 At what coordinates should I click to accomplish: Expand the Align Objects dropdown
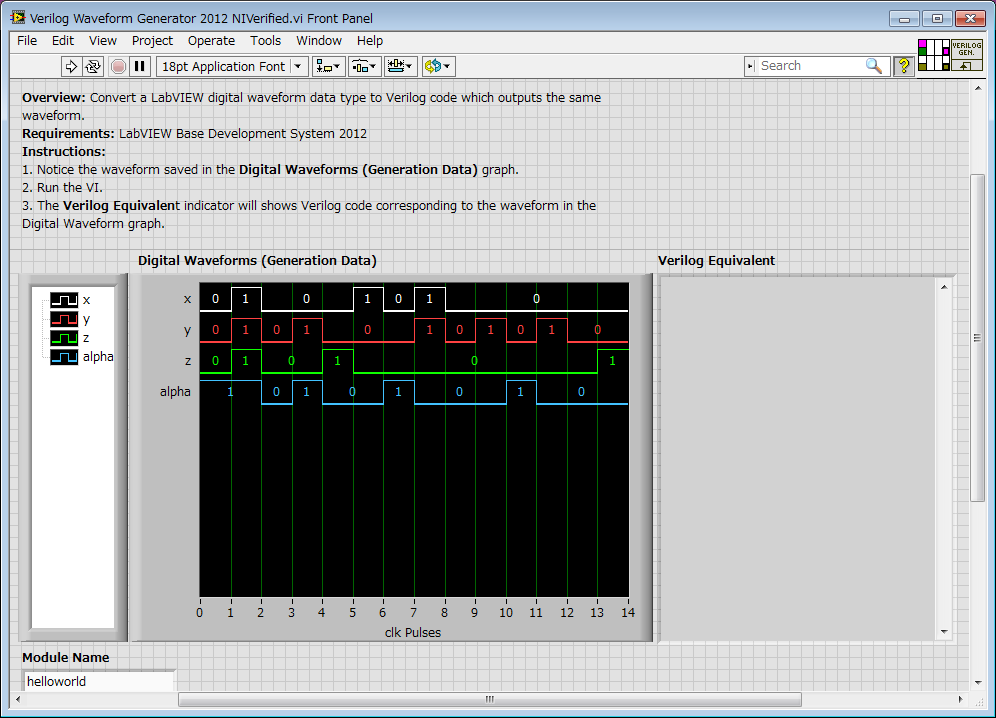[x=328, y=66]
